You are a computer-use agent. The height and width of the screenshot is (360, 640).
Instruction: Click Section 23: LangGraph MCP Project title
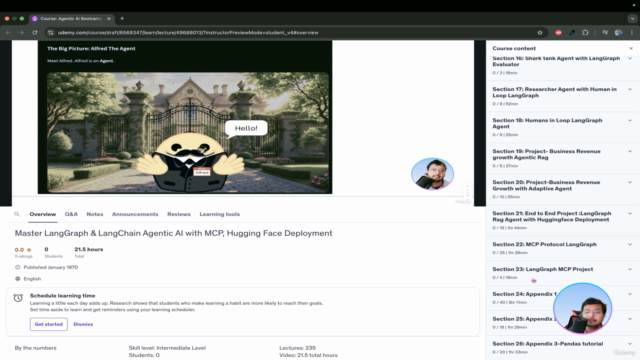click(x=543, y=269)
